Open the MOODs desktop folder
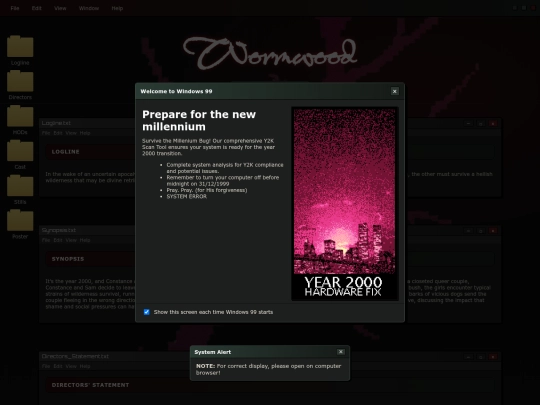Screen dimensions: 540x405 point(20,120)
